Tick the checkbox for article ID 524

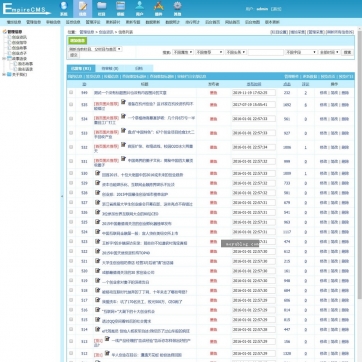coord(71,232)
